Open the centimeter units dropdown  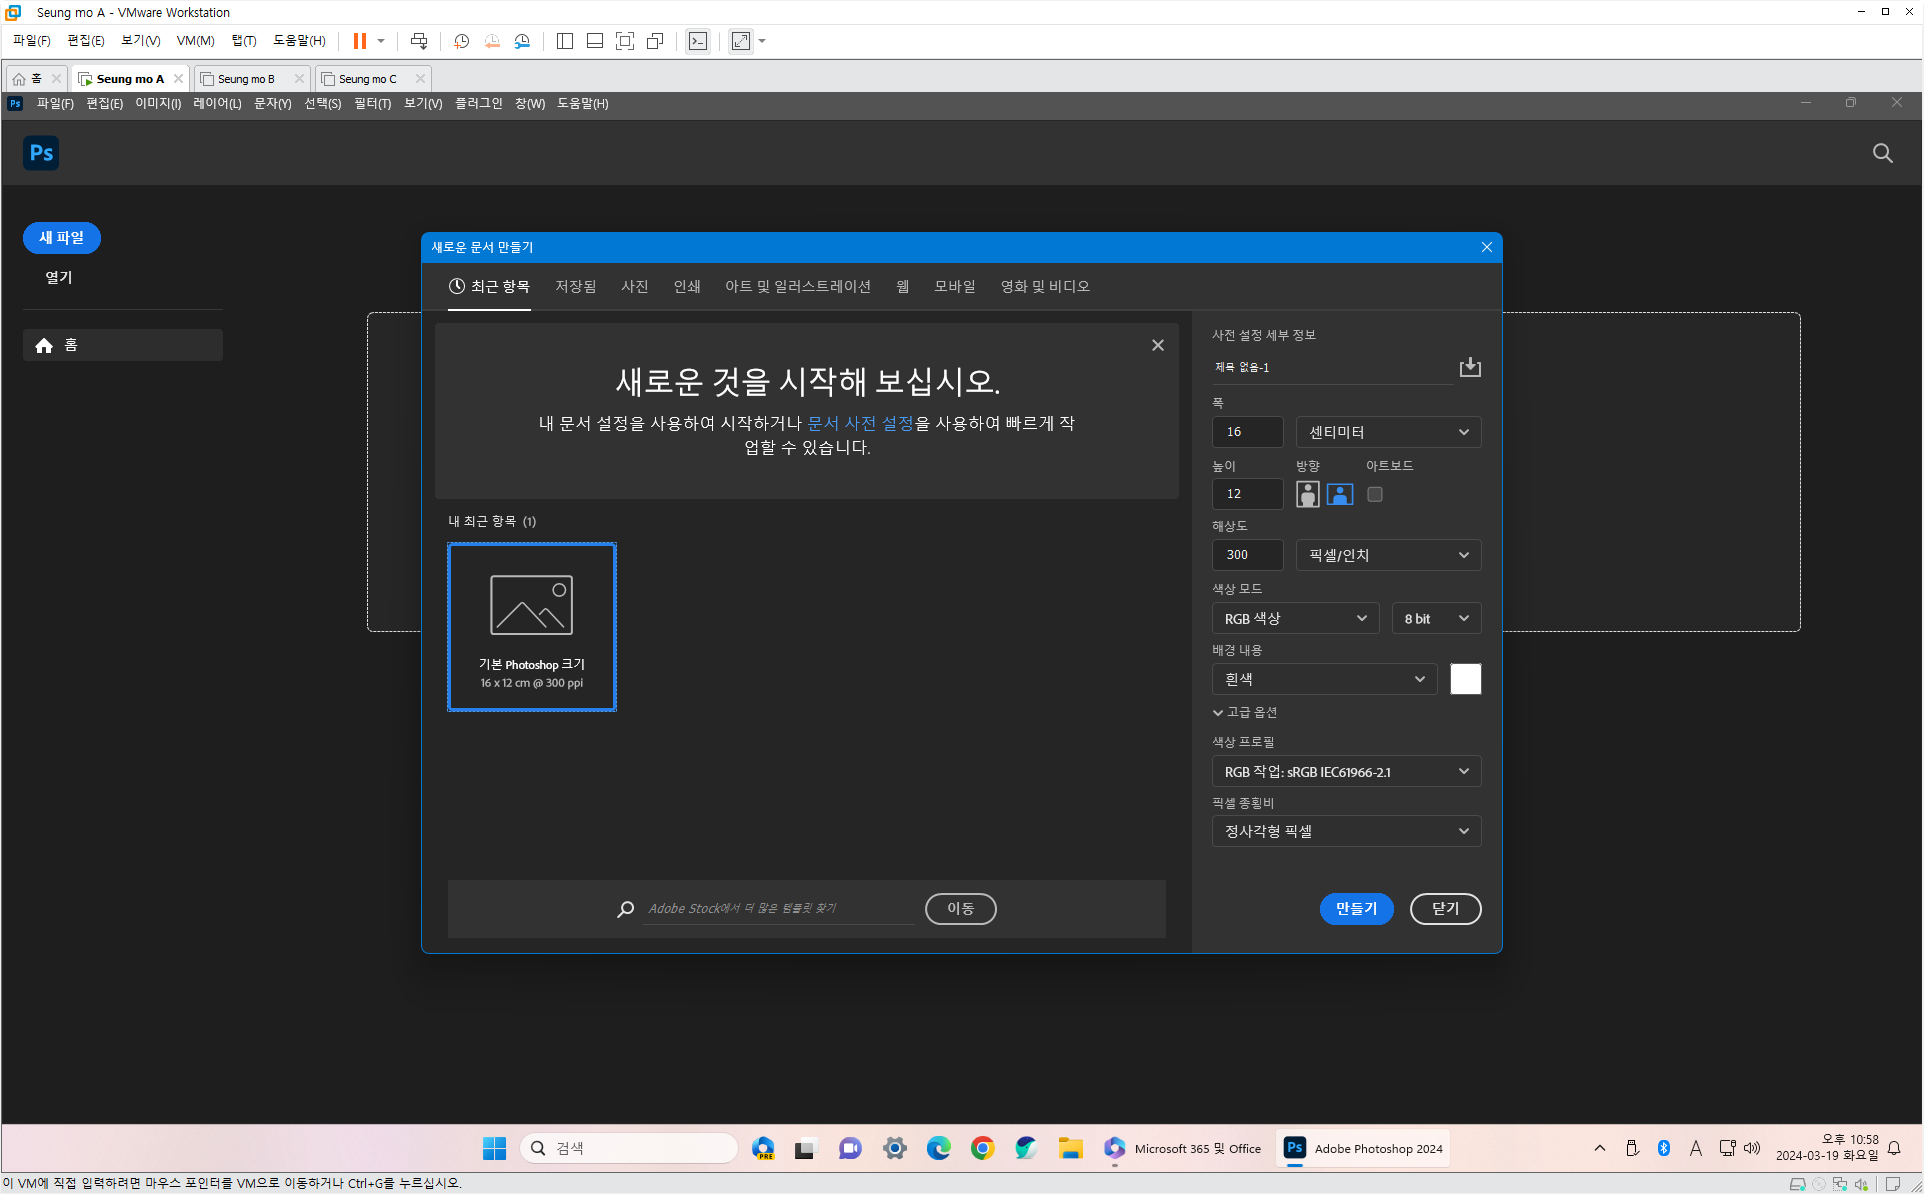[x=1387, y=432]
